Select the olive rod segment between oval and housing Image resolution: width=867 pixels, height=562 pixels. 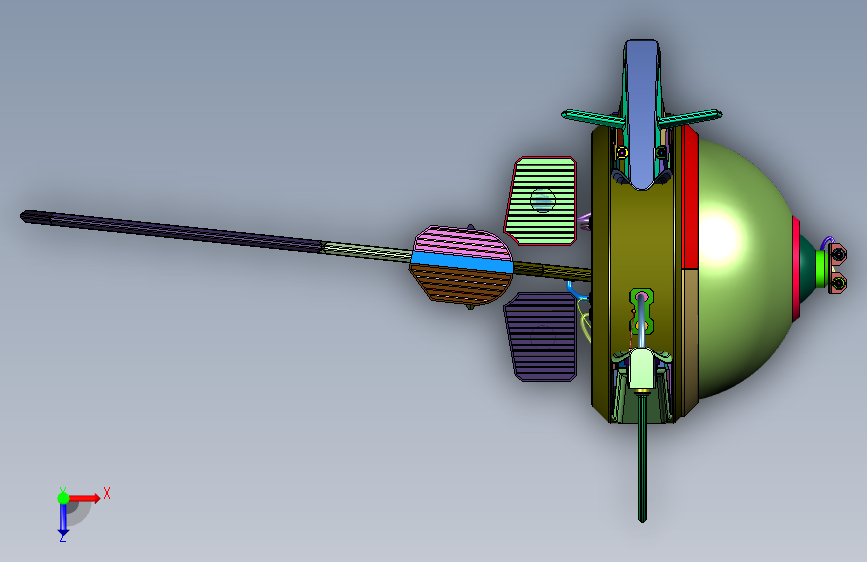[x=552, y=271]
